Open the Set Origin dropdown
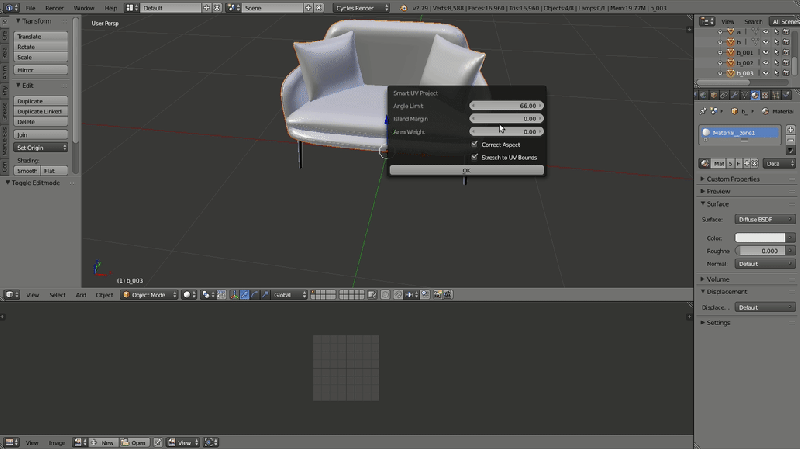The image size is (800, 449). pos(41,147)
